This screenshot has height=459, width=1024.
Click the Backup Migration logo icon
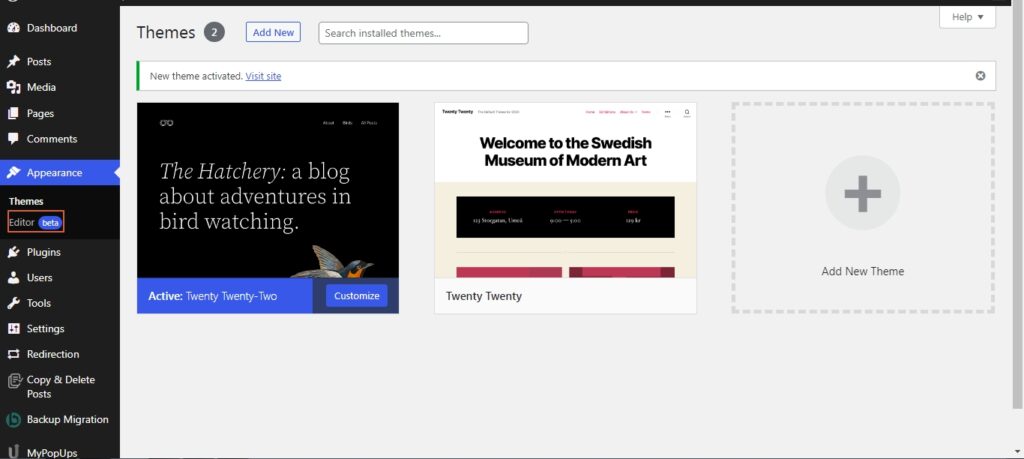[13, 420]
